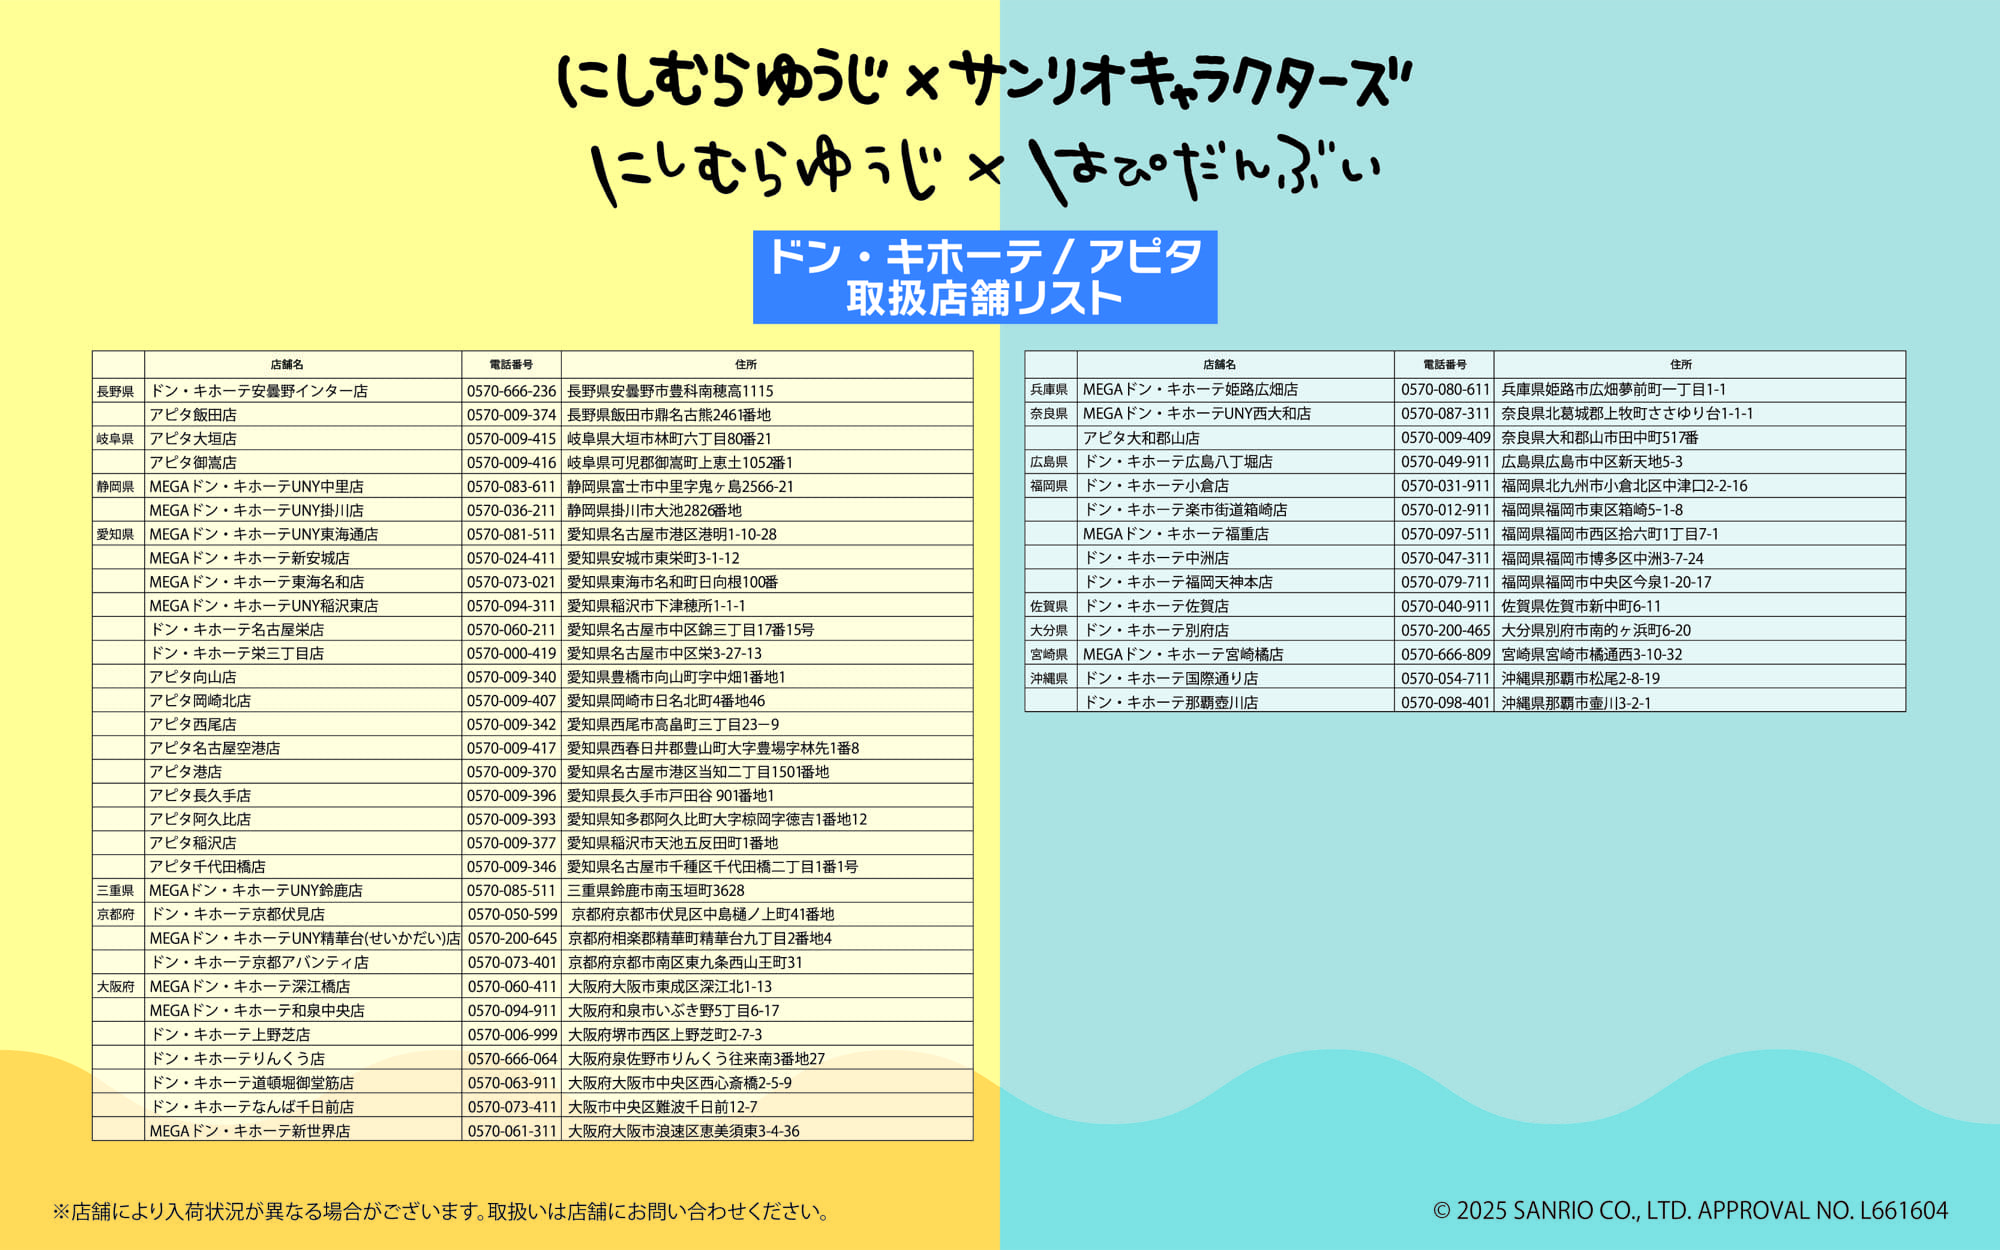2000x1250 pixels.
Task: Select アピタ大垣店 store name
Action: [x=193, y=439]
